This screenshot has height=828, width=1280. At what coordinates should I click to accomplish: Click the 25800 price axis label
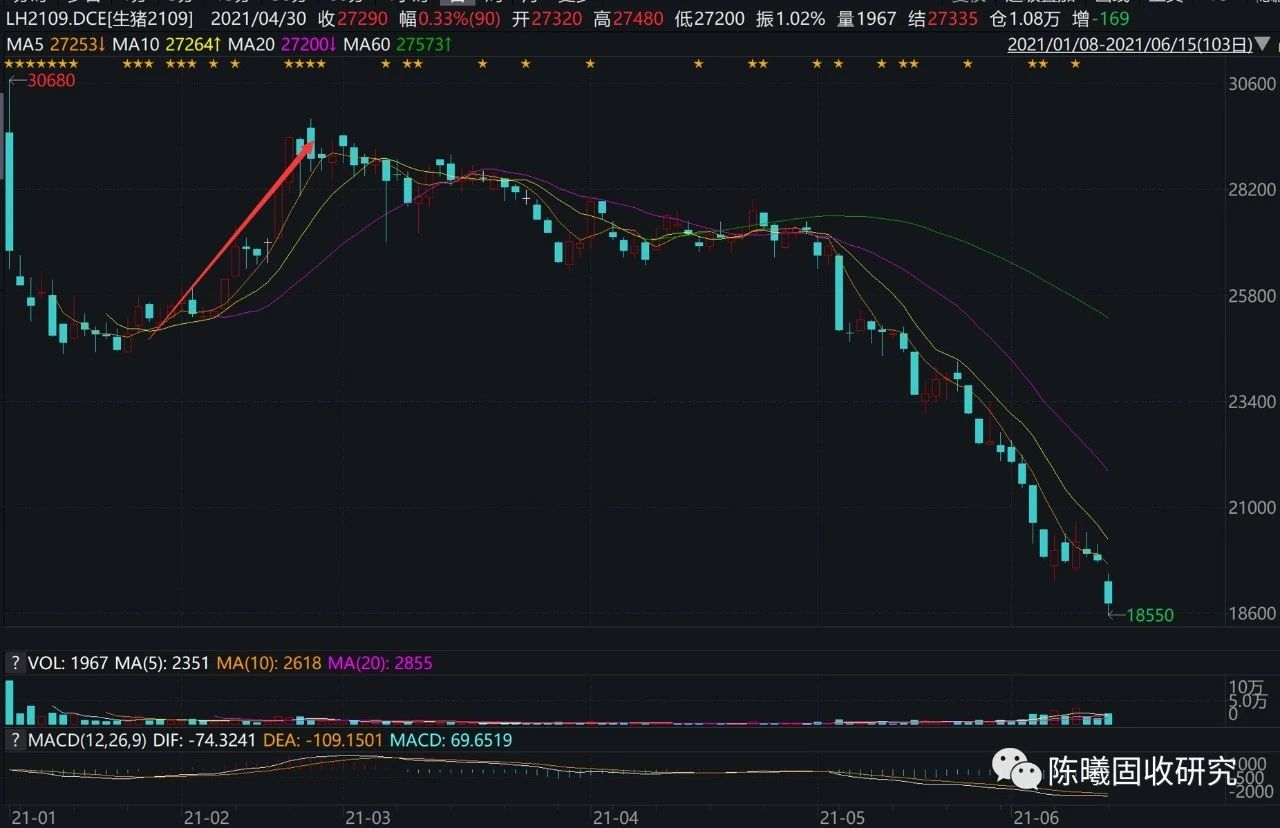[1252, 296]
